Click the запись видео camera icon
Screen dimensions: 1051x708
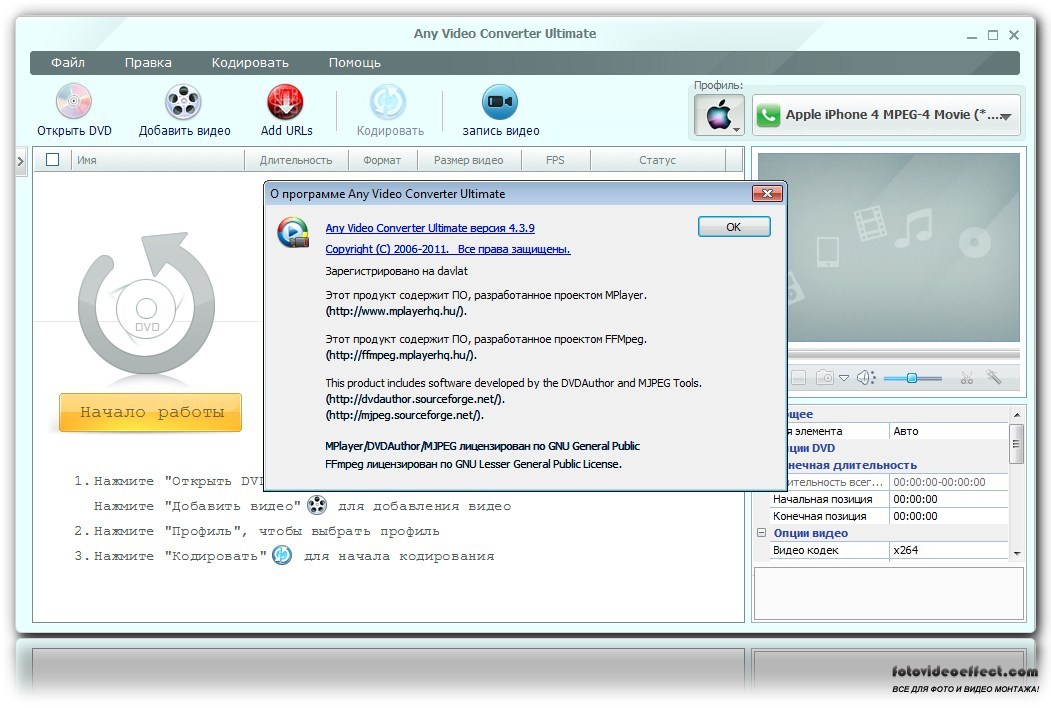pos(500,102)
